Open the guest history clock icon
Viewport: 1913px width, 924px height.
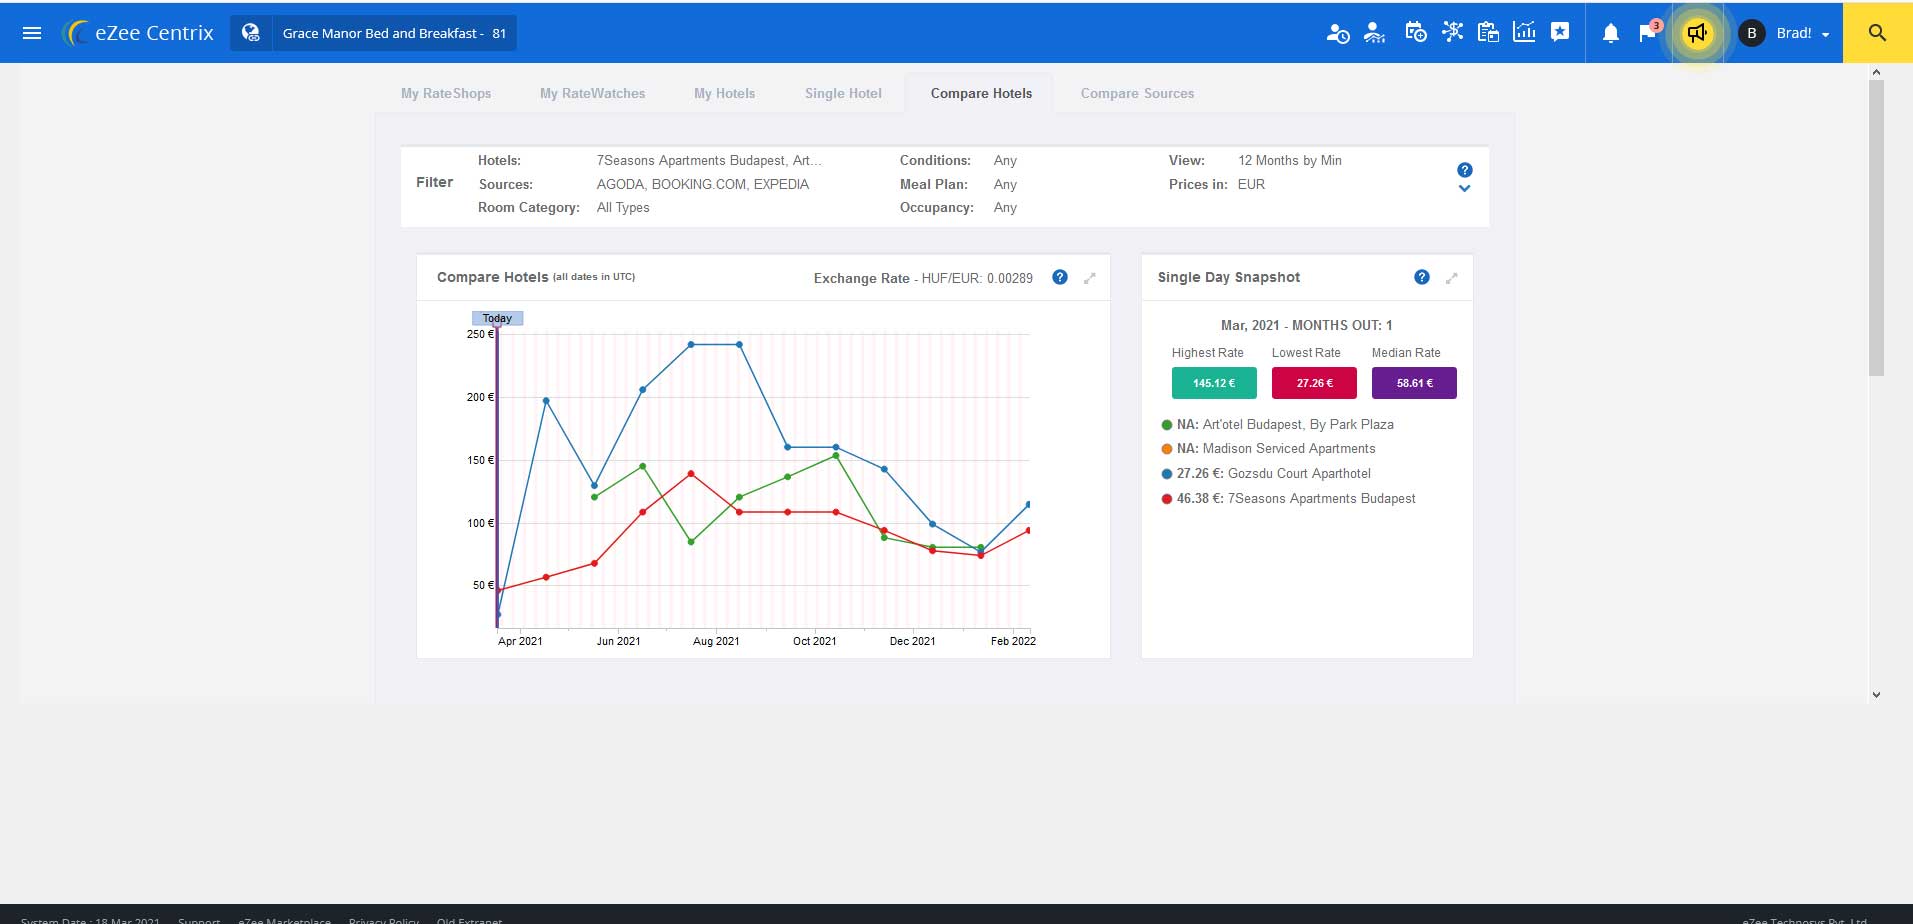1338,33
